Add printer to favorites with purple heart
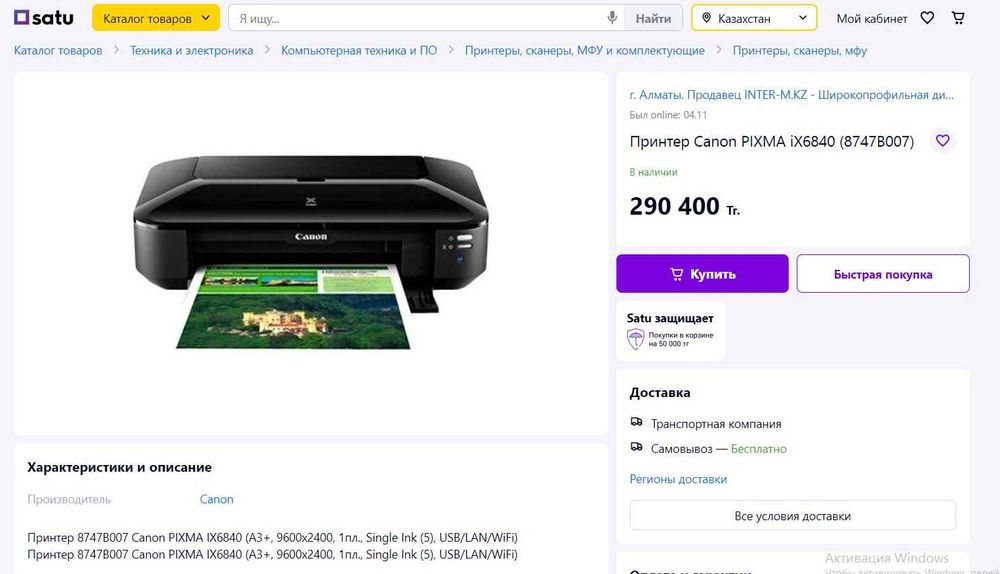 [x=943, y=140]
